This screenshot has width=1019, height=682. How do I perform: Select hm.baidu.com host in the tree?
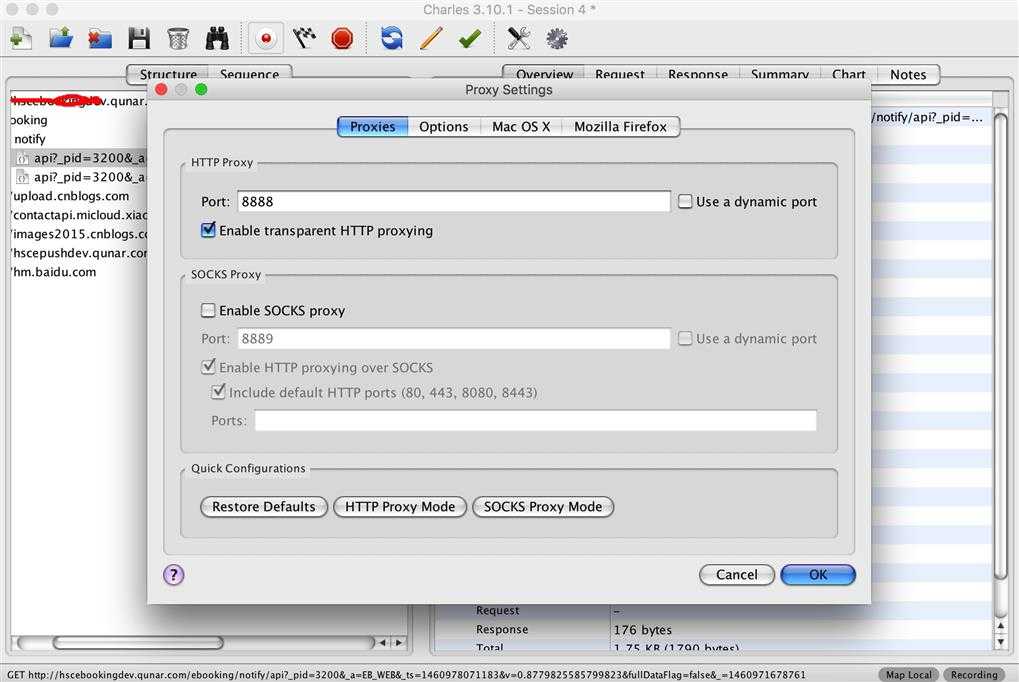(x=55, y=272)
